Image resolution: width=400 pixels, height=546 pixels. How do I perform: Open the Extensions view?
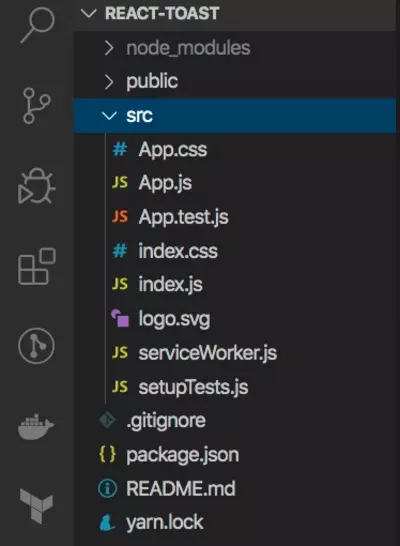point(37,266)
